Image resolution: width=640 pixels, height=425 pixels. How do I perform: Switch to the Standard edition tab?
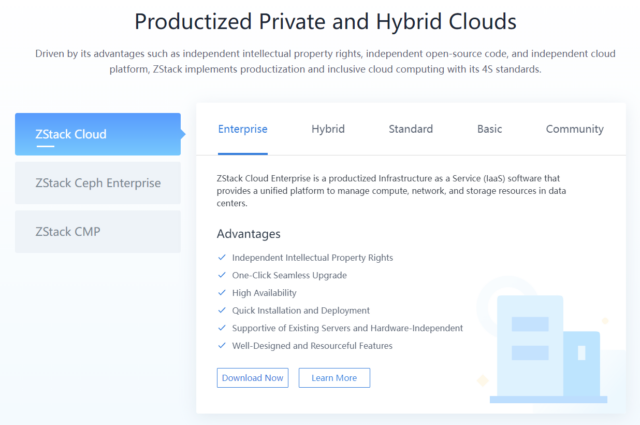click(411, 129)
